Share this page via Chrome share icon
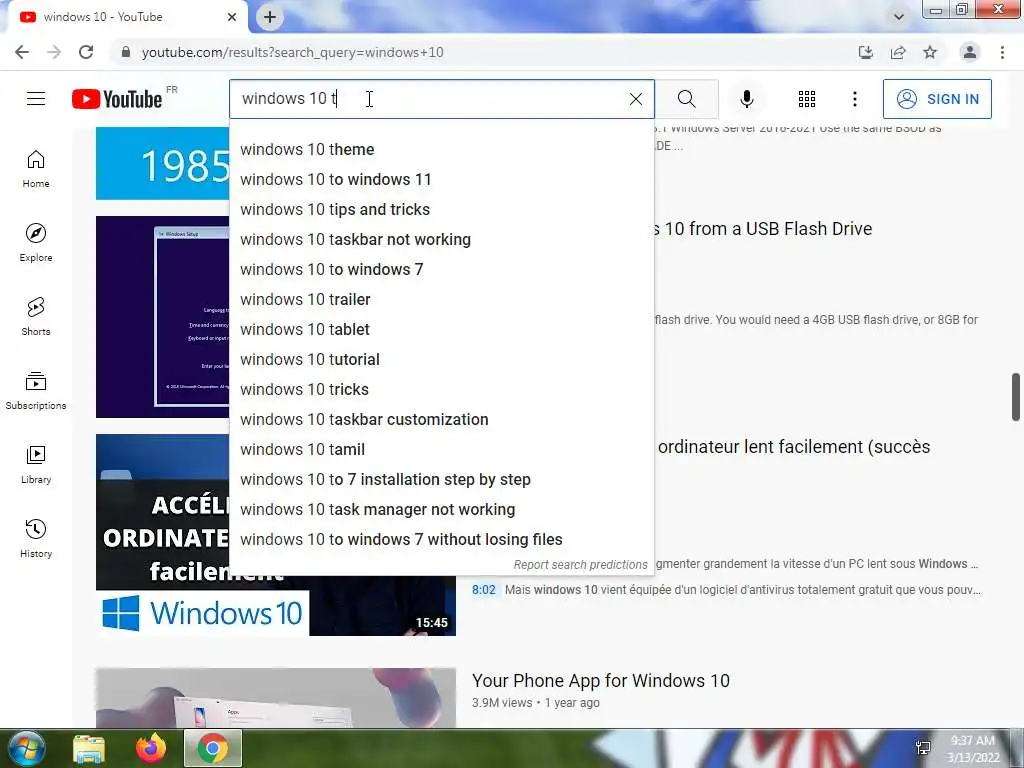 pos(898,52)
